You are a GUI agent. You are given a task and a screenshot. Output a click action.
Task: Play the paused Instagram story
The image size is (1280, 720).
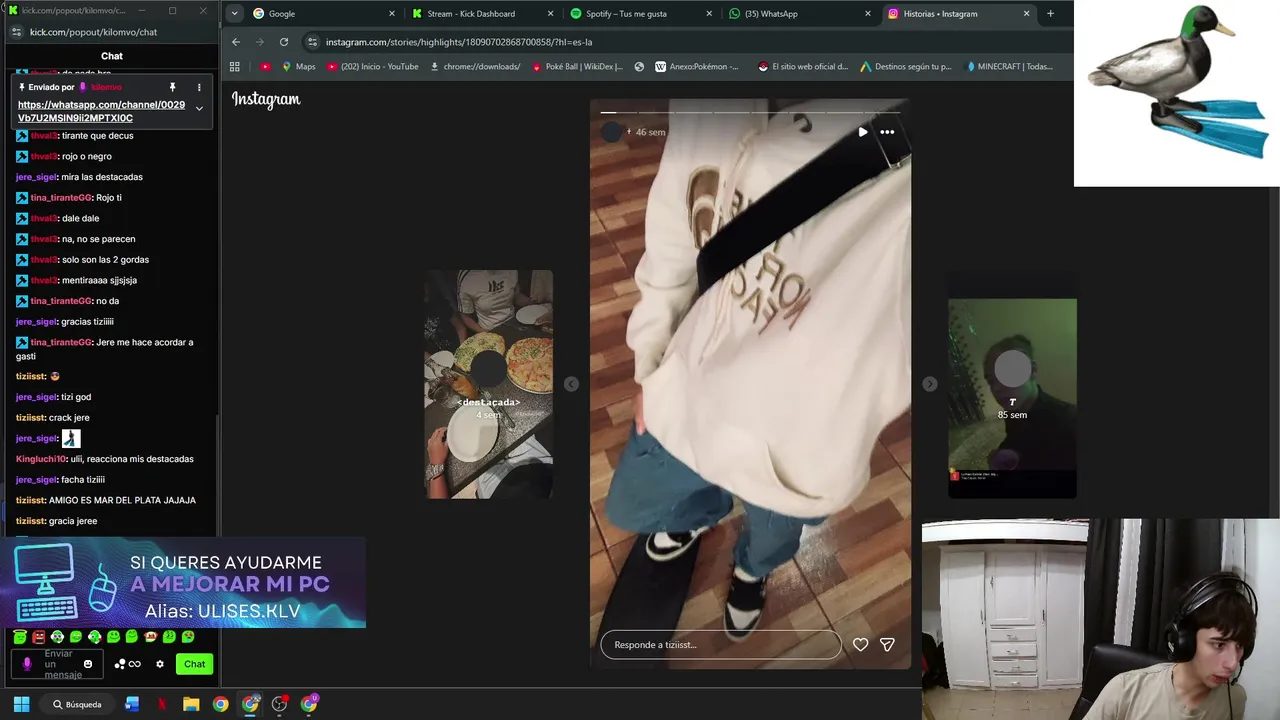coord(863,132)
